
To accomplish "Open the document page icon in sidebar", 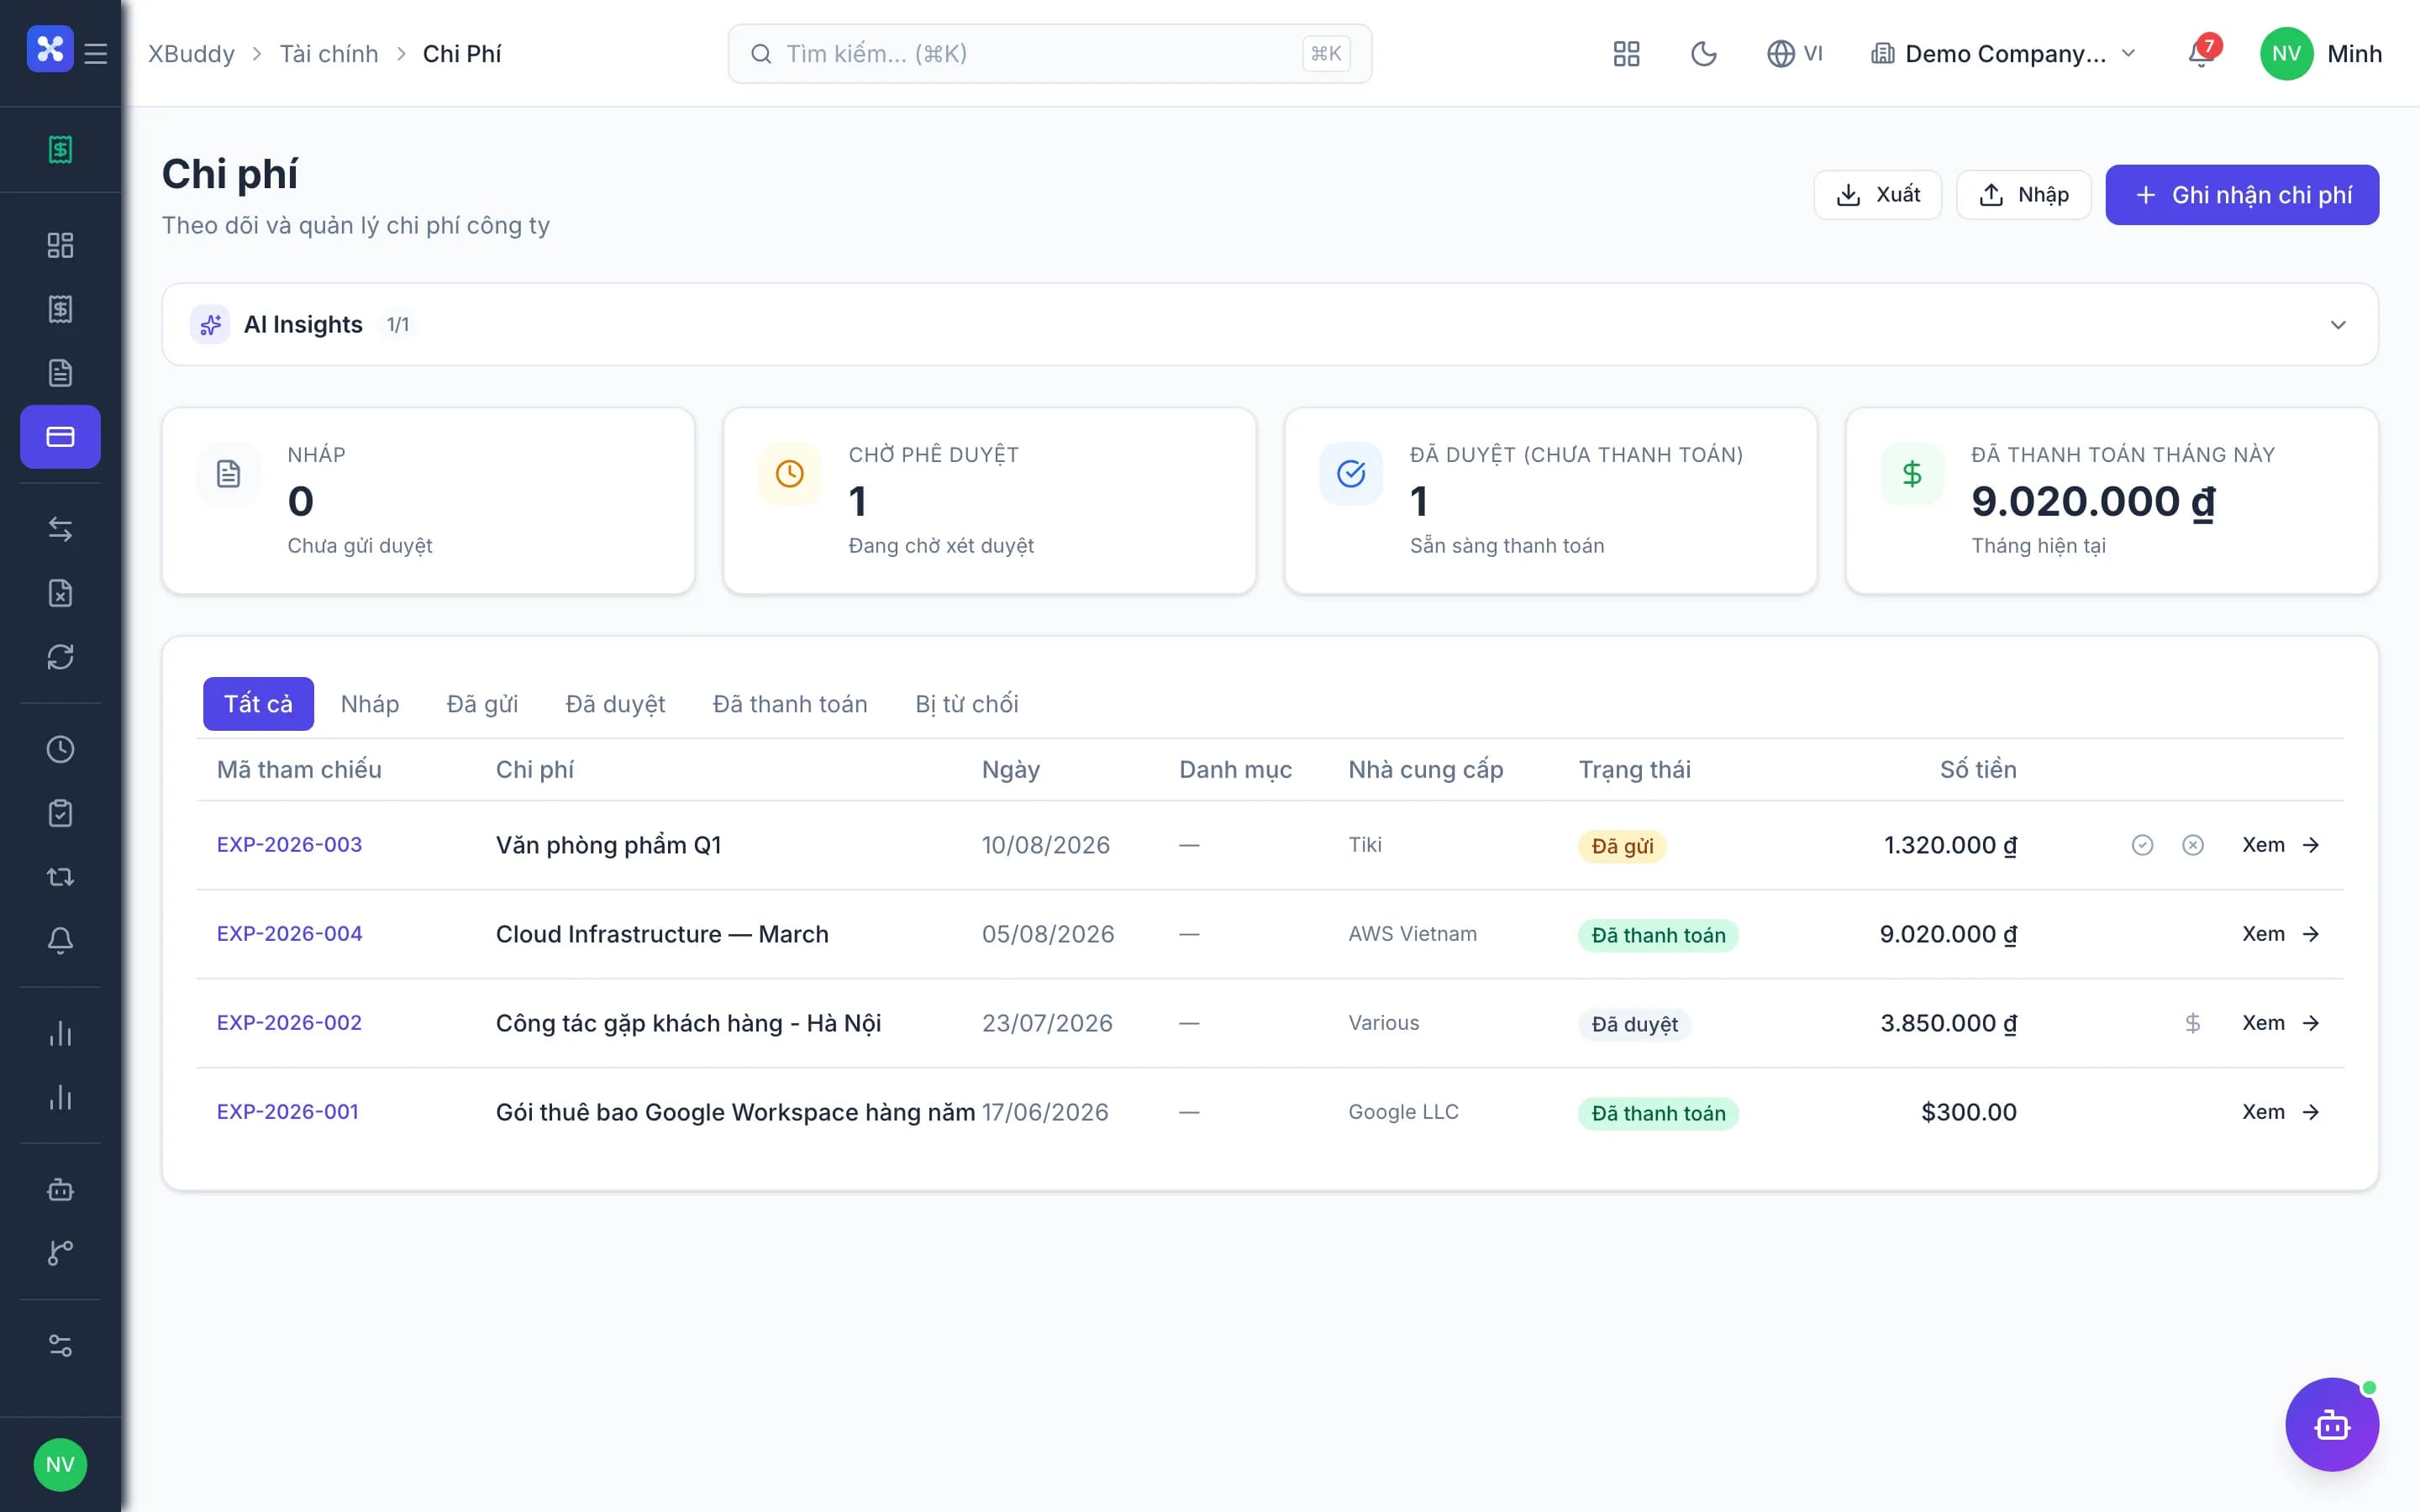I will pyautogui.click(x=60, y=373).
